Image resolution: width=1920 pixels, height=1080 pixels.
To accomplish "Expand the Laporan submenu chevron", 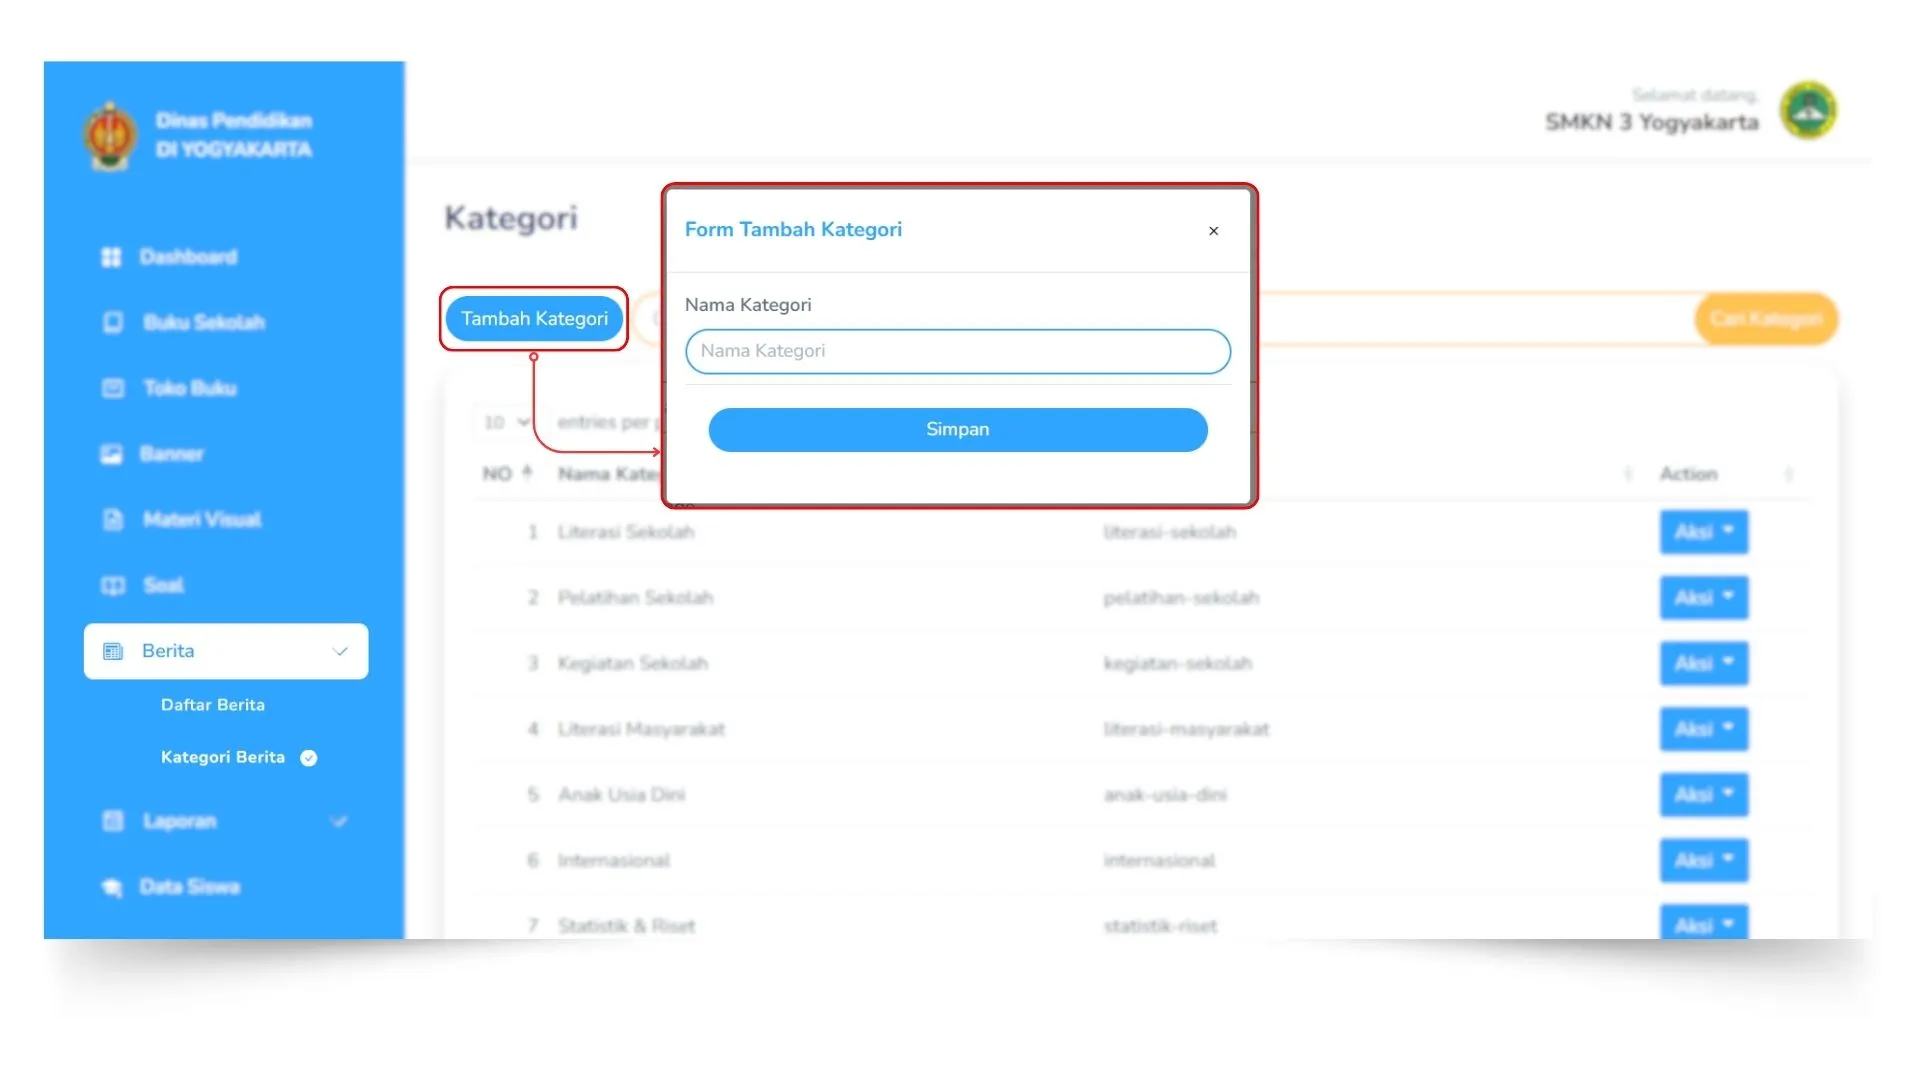I will pos(339,821).
